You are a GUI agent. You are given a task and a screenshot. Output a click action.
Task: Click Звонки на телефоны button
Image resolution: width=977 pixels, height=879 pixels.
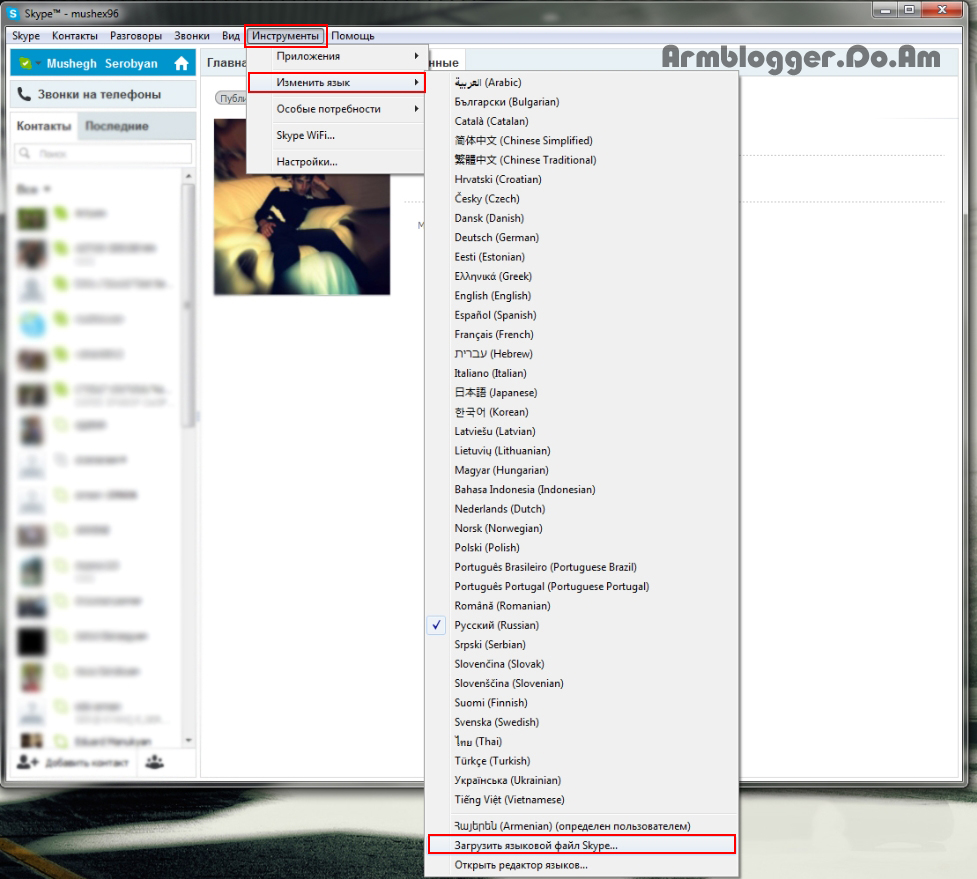coord(103,95)
